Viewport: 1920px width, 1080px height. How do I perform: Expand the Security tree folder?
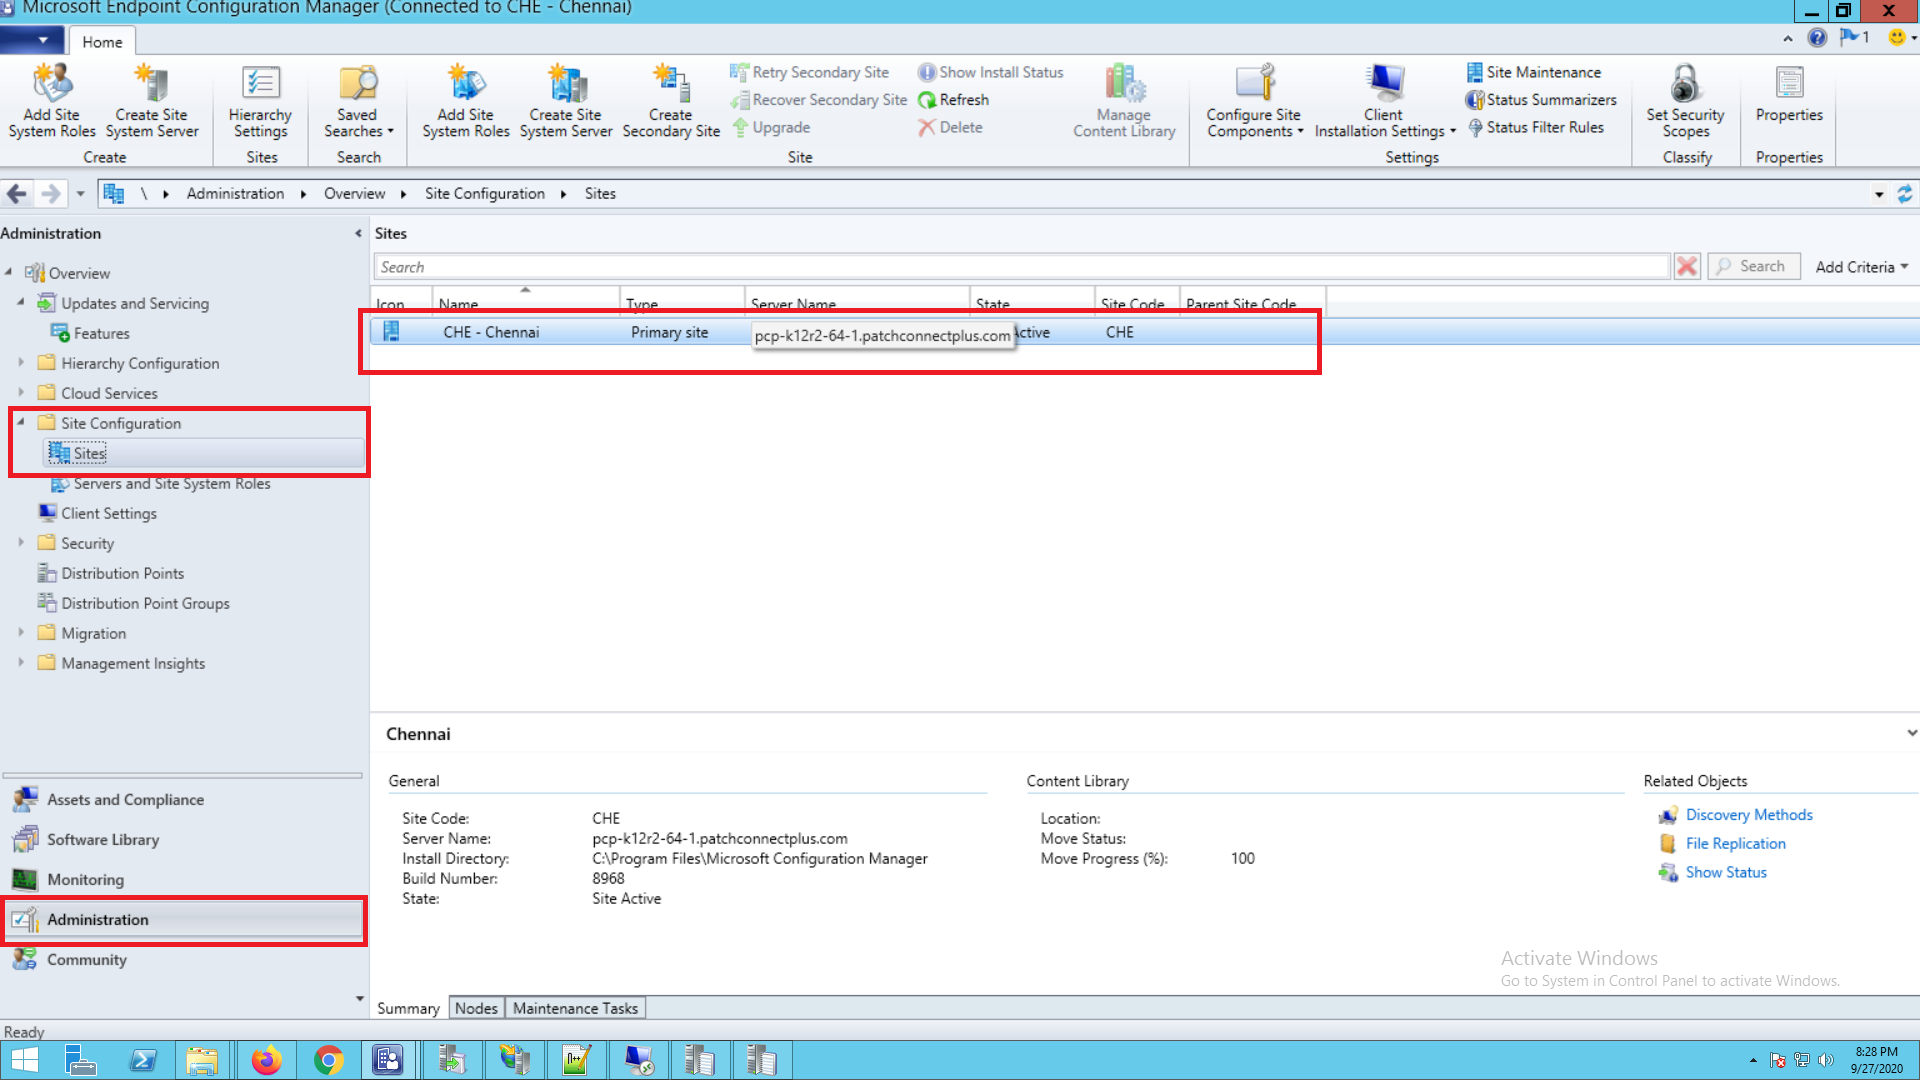pos(21,543)
